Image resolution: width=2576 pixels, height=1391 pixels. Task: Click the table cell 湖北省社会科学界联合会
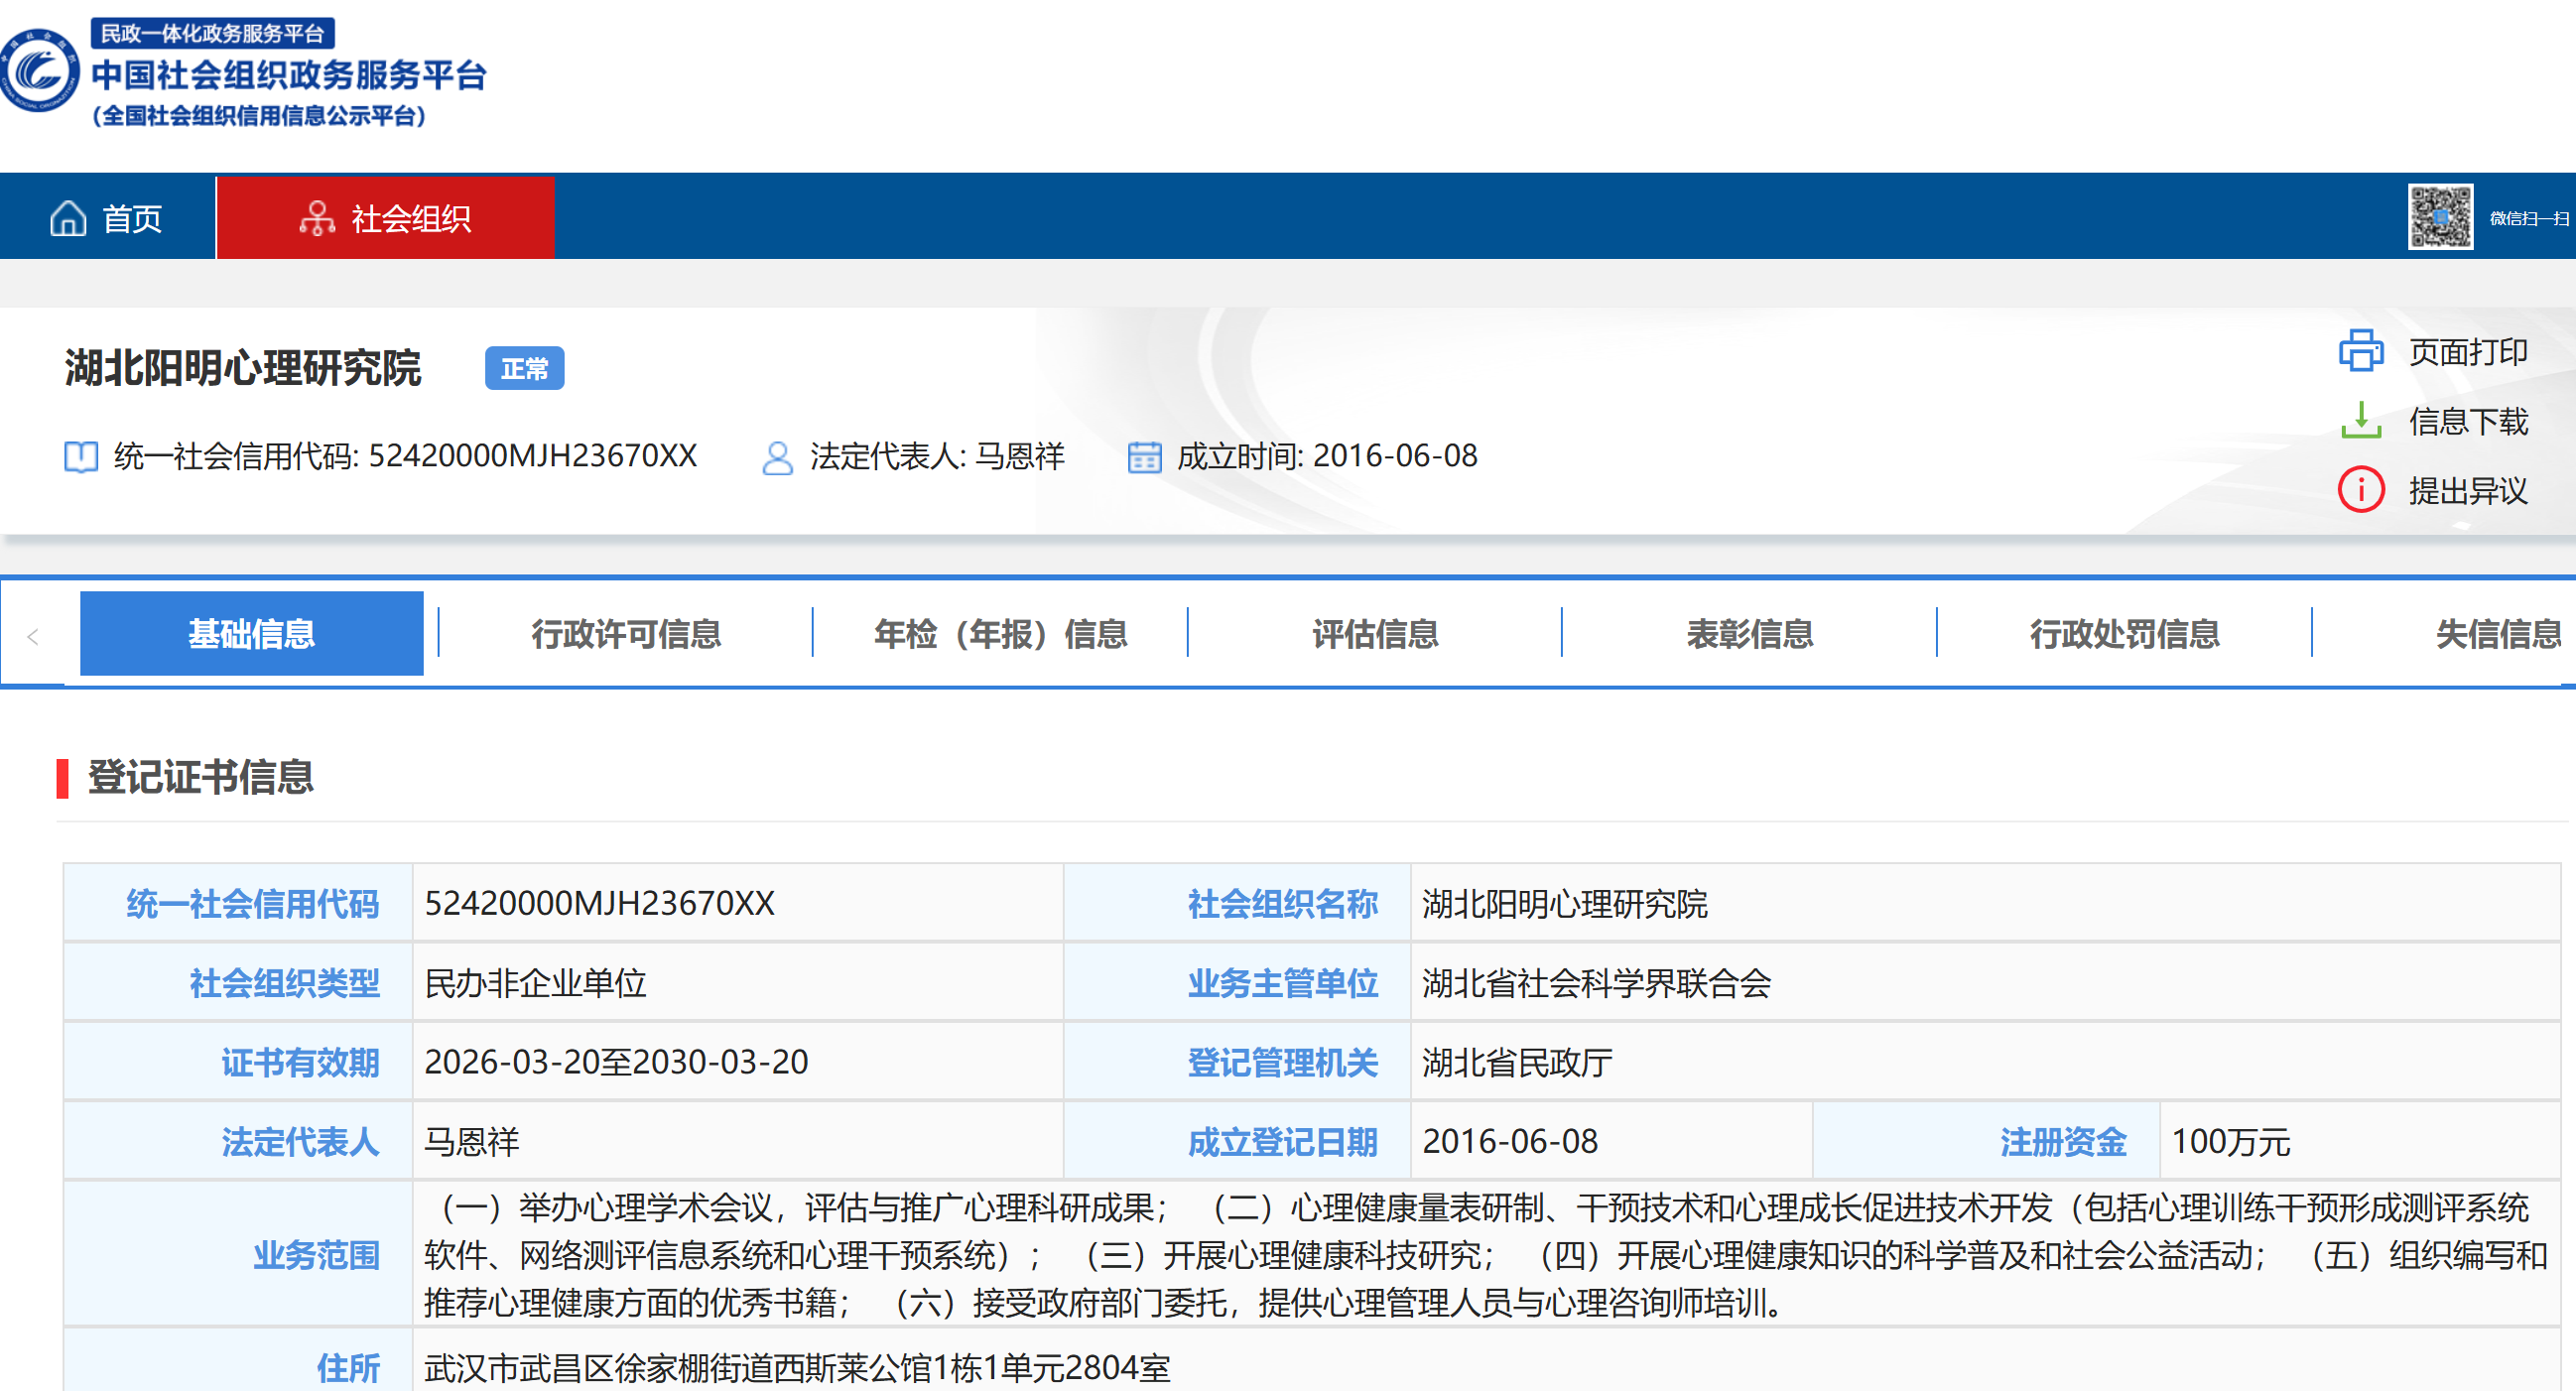pyautogui.click(x=1985, y=982)
